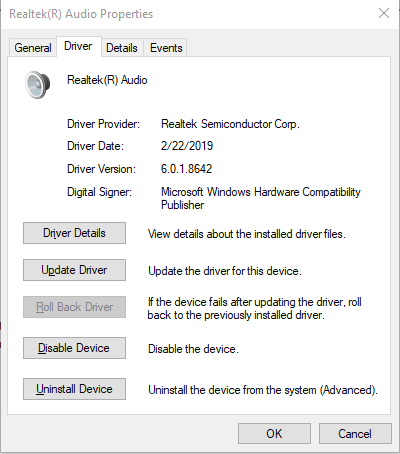Click the Realtek speaker device icon

pyautogui.click(x=38, y=85)
